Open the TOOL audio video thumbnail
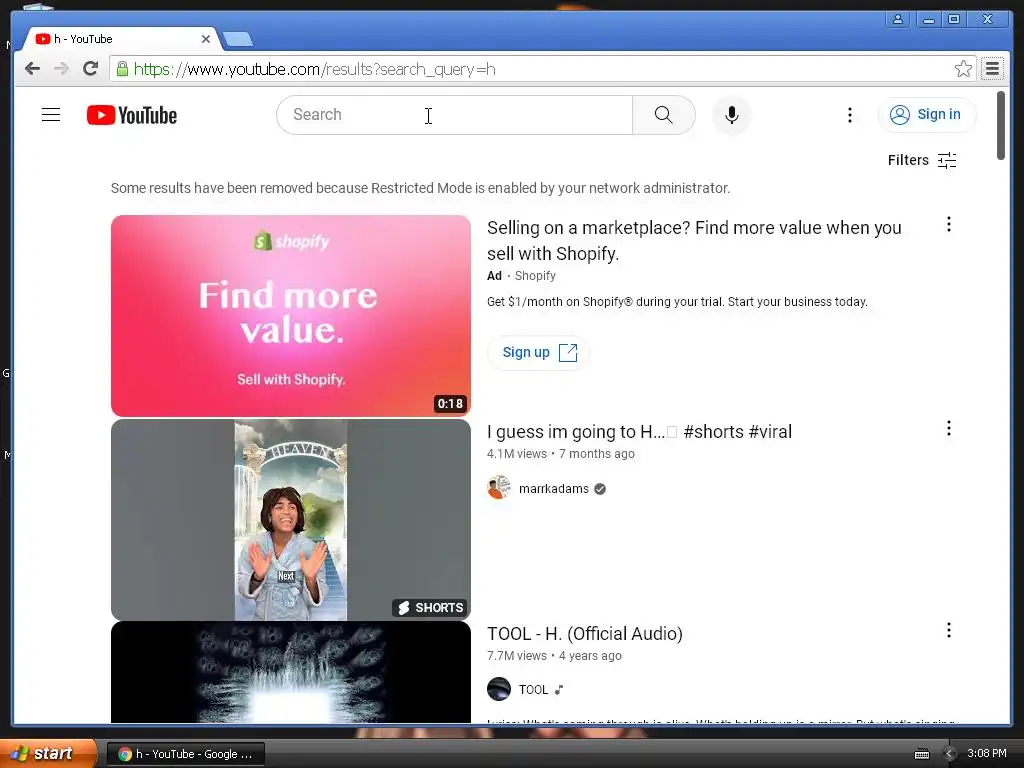Screen dimensions: 1024x768 (291, 672)
